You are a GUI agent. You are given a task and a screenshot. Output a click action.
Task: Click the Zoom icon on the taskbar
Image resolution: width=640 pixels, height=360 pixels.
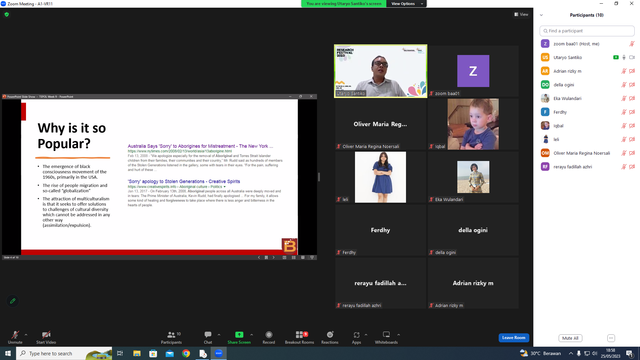[x=219, y=353]
